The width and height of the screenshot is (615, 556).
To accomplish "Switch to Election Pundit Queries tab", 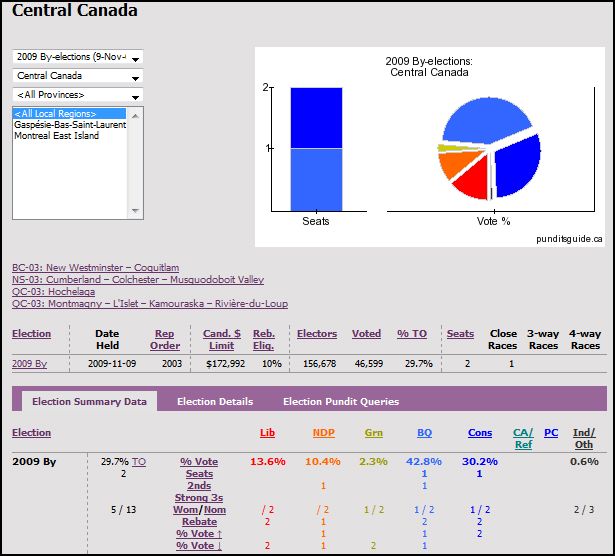I will pyautogui.click(x=341, y=402).
